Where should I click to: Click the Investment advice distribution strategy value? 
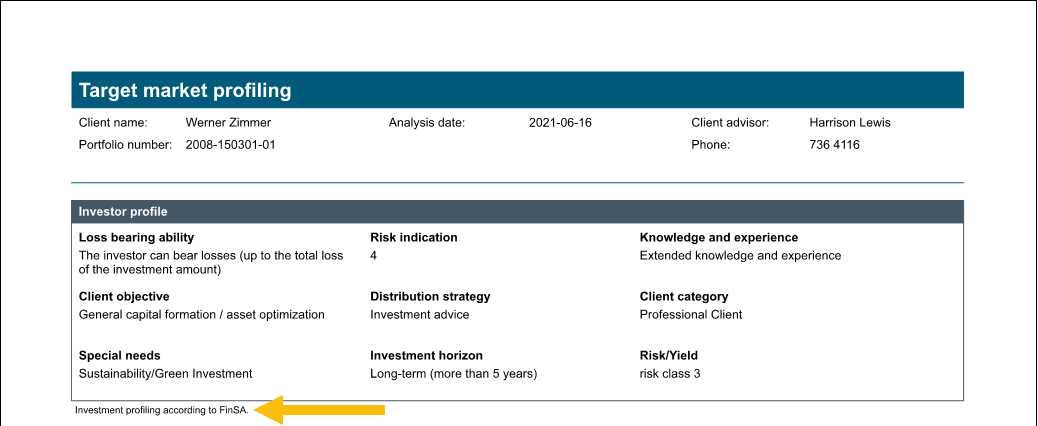[419, 314]
